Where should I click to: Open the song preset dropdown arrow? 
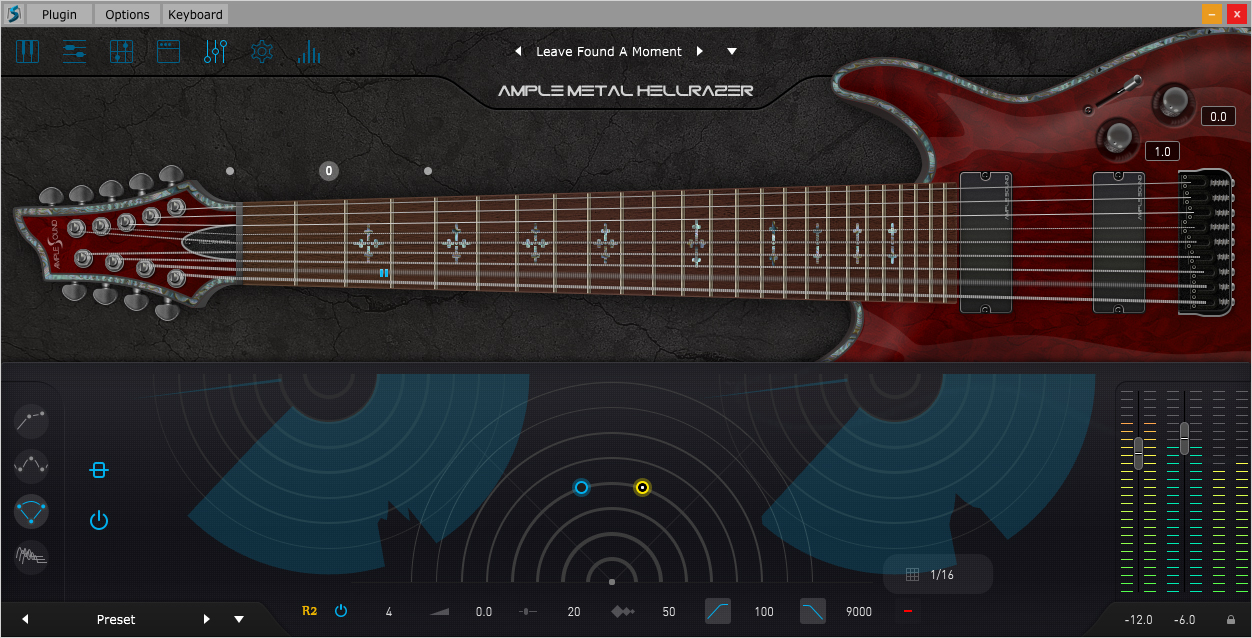pyautogui.click(x=732, y=52)
